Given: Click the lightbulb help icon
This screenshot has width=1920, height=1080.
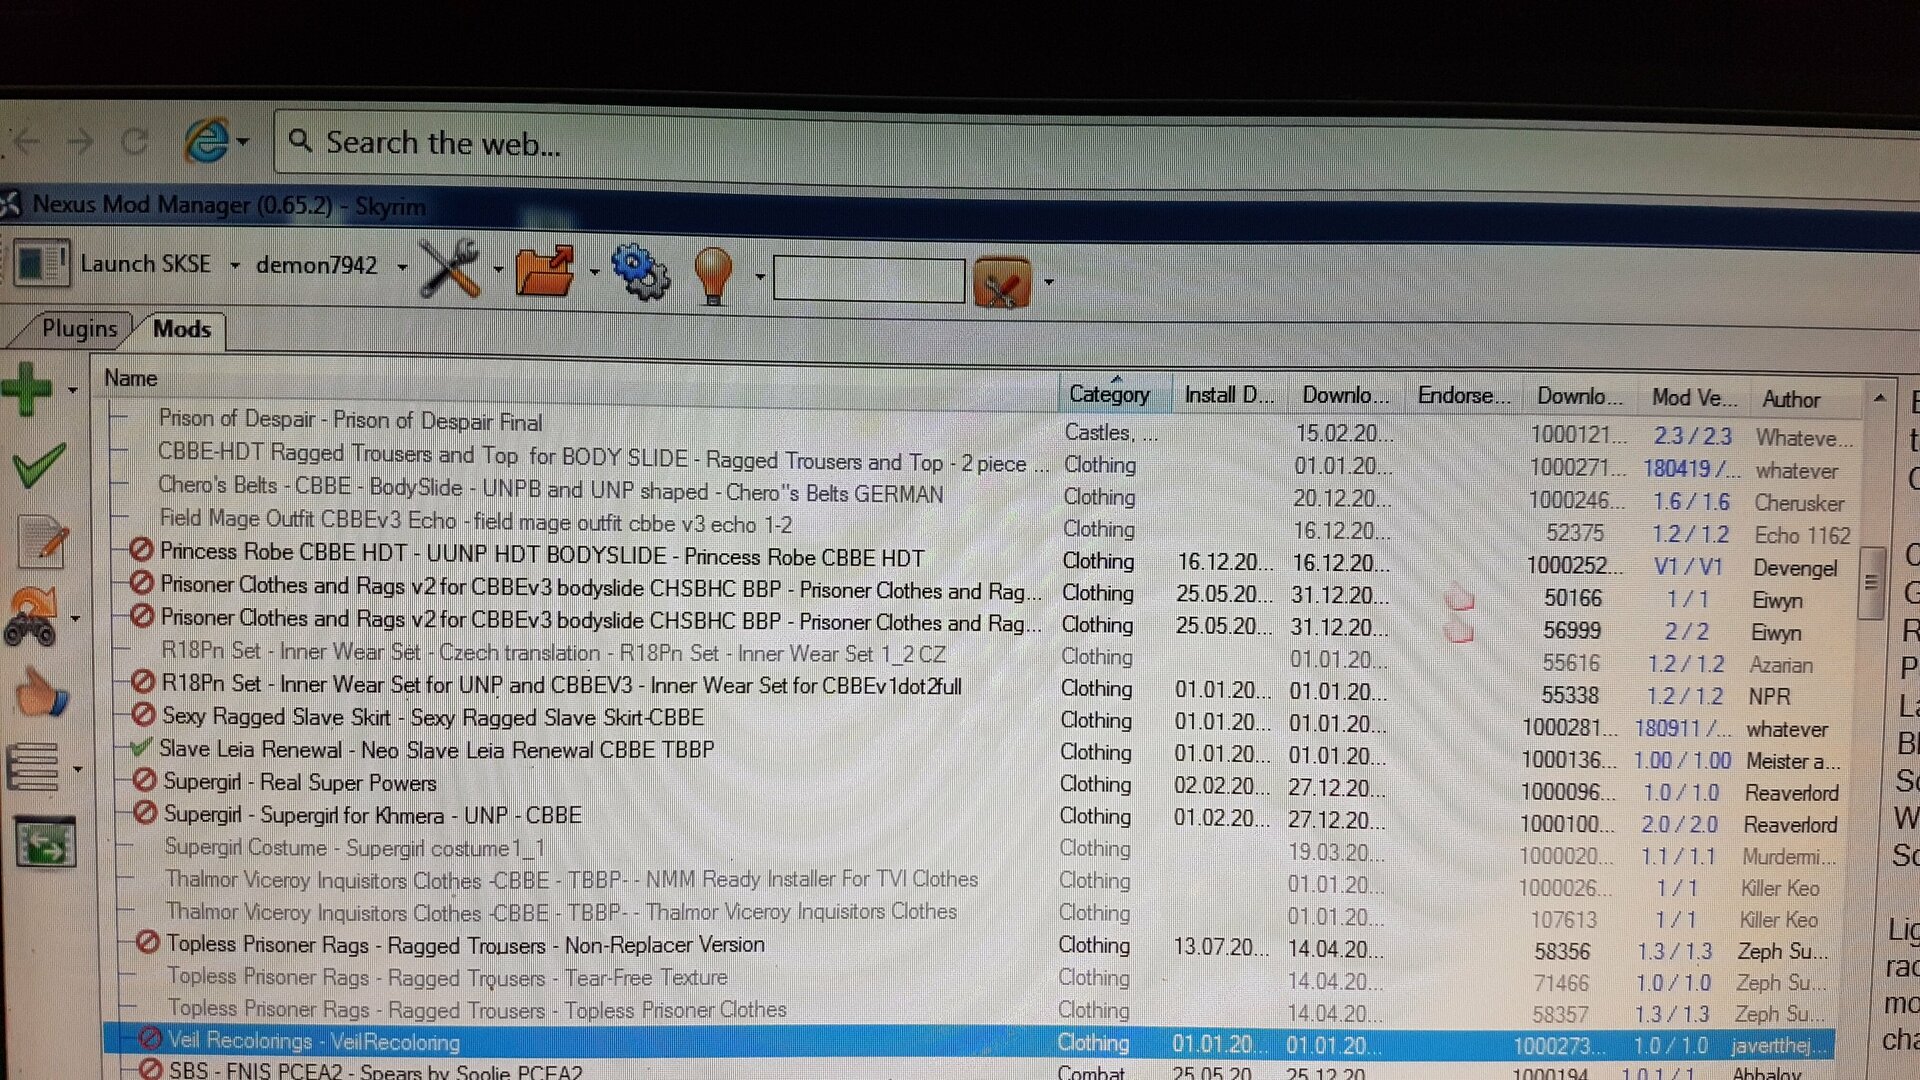Looking at the screenshot, I should pos(713,275).
